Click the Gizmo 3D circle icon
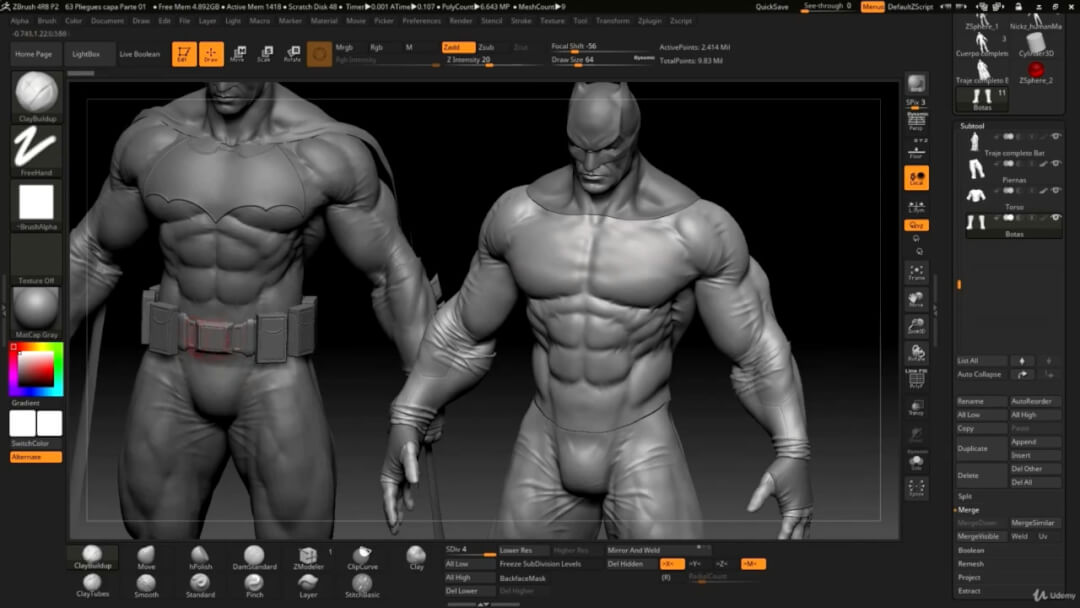The image size is (1080, 608). [319, 54]
